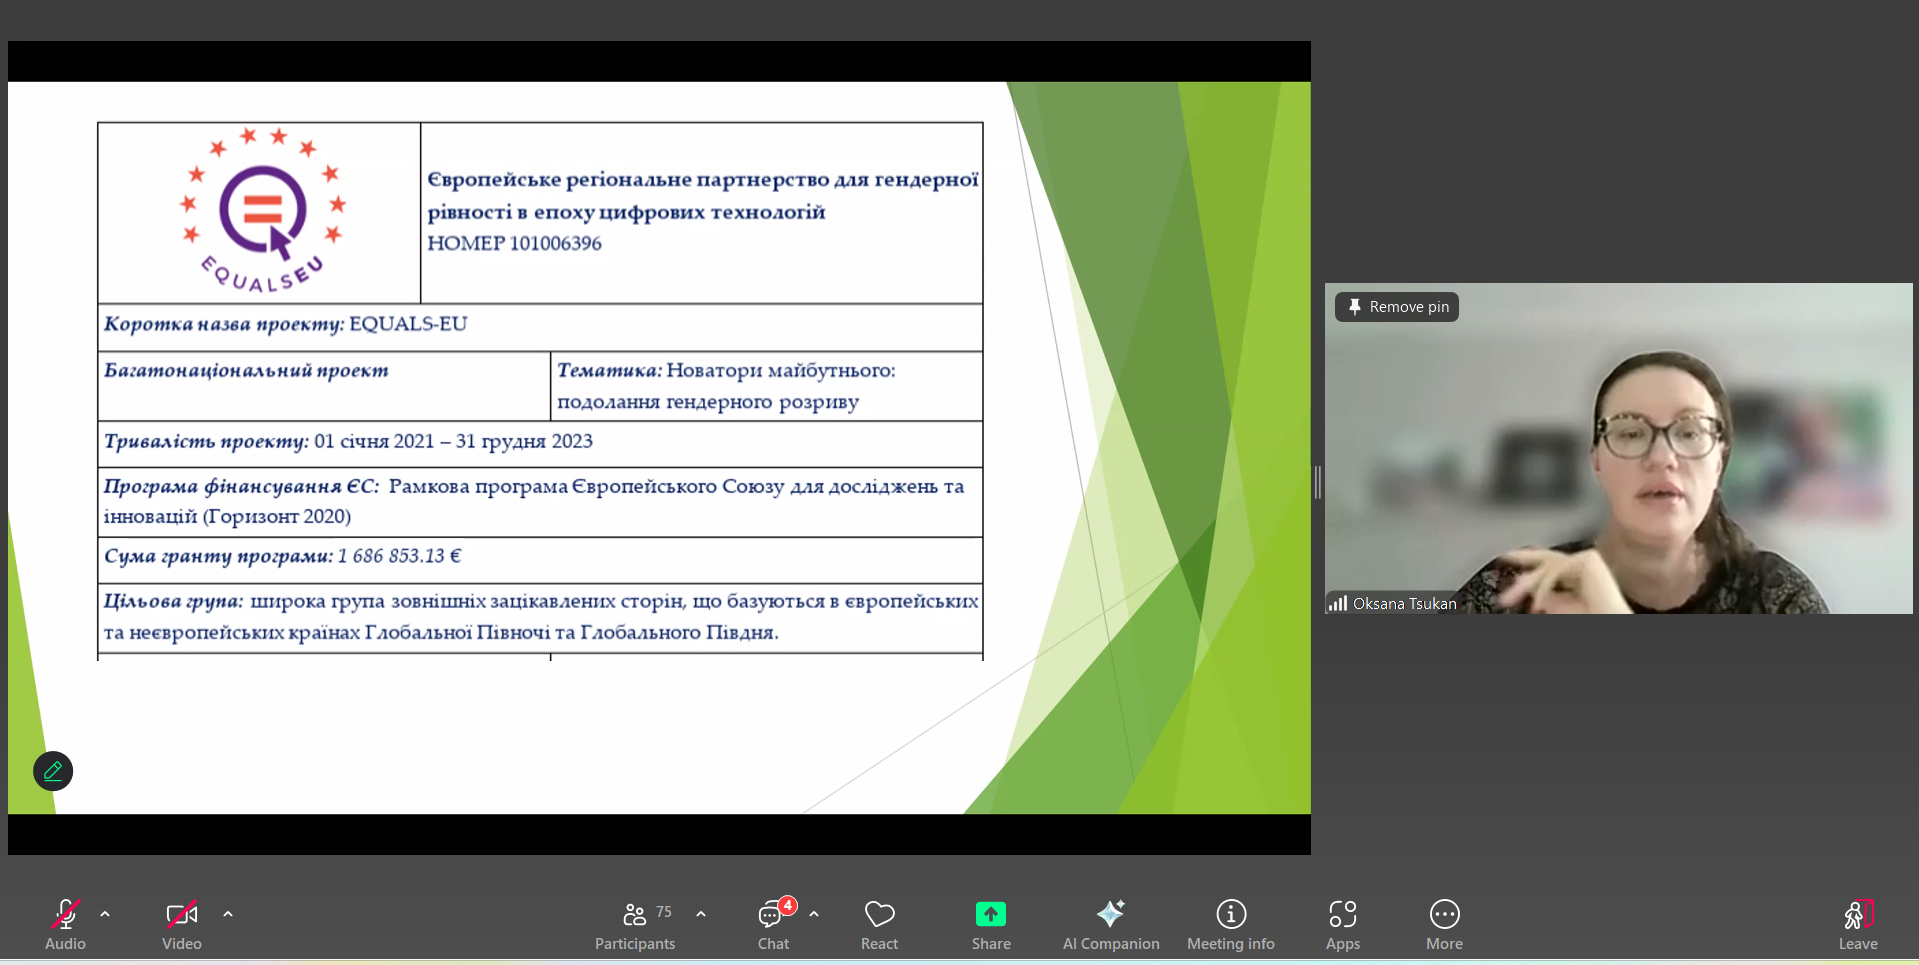Open annotation pencil tool on shared slide
This screenshot has width=1919, height=965.
(x=53, y=771)
